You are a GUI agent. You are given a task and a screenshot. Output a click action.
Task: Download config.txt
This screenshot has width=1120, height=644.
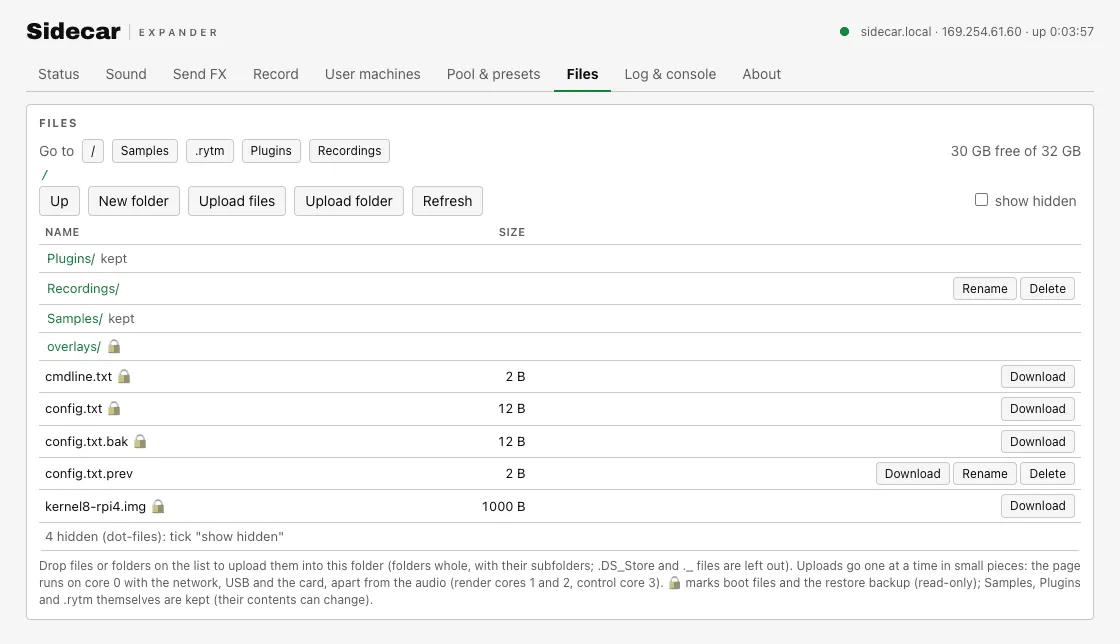[1037, 408]
